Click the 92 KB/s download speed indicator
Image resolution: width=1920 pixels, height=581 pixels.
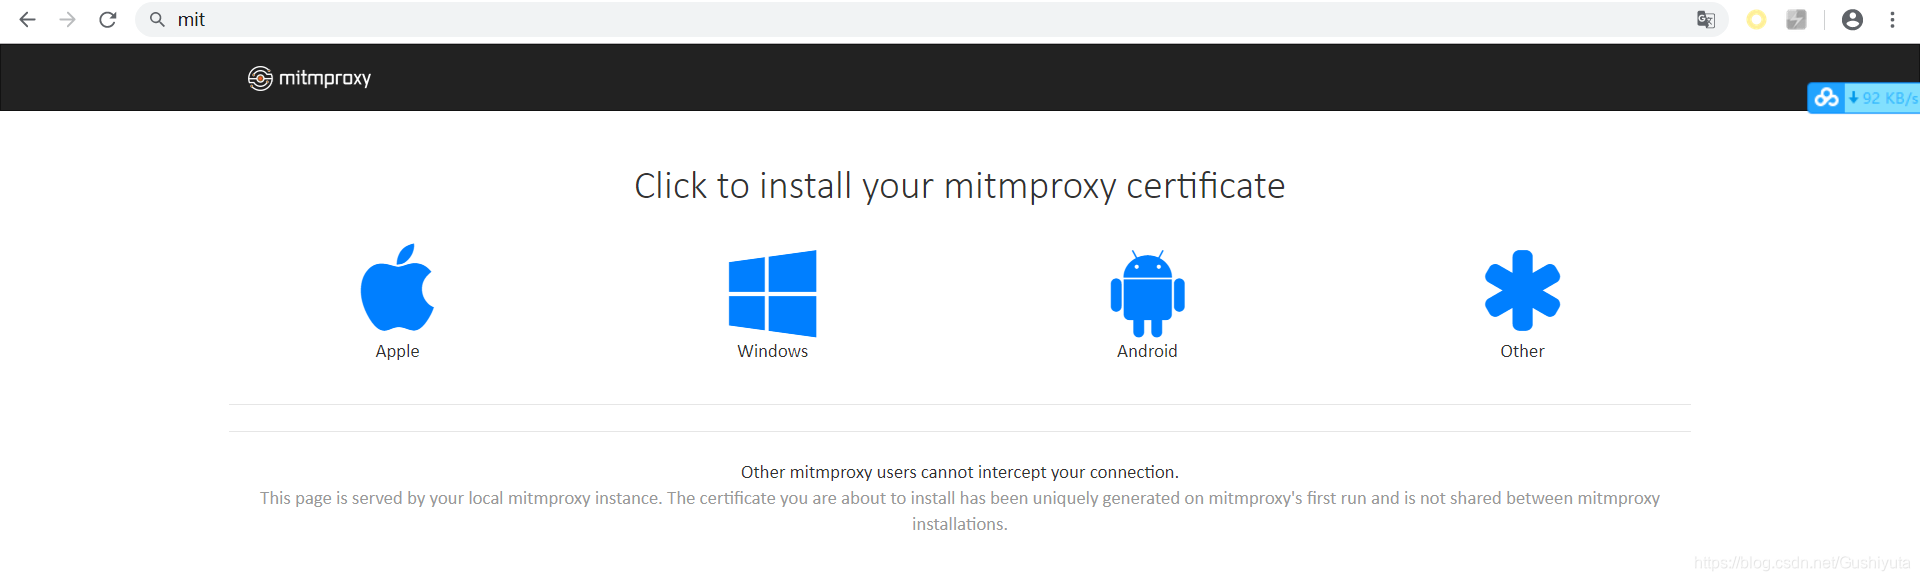tap(1883, 97)
